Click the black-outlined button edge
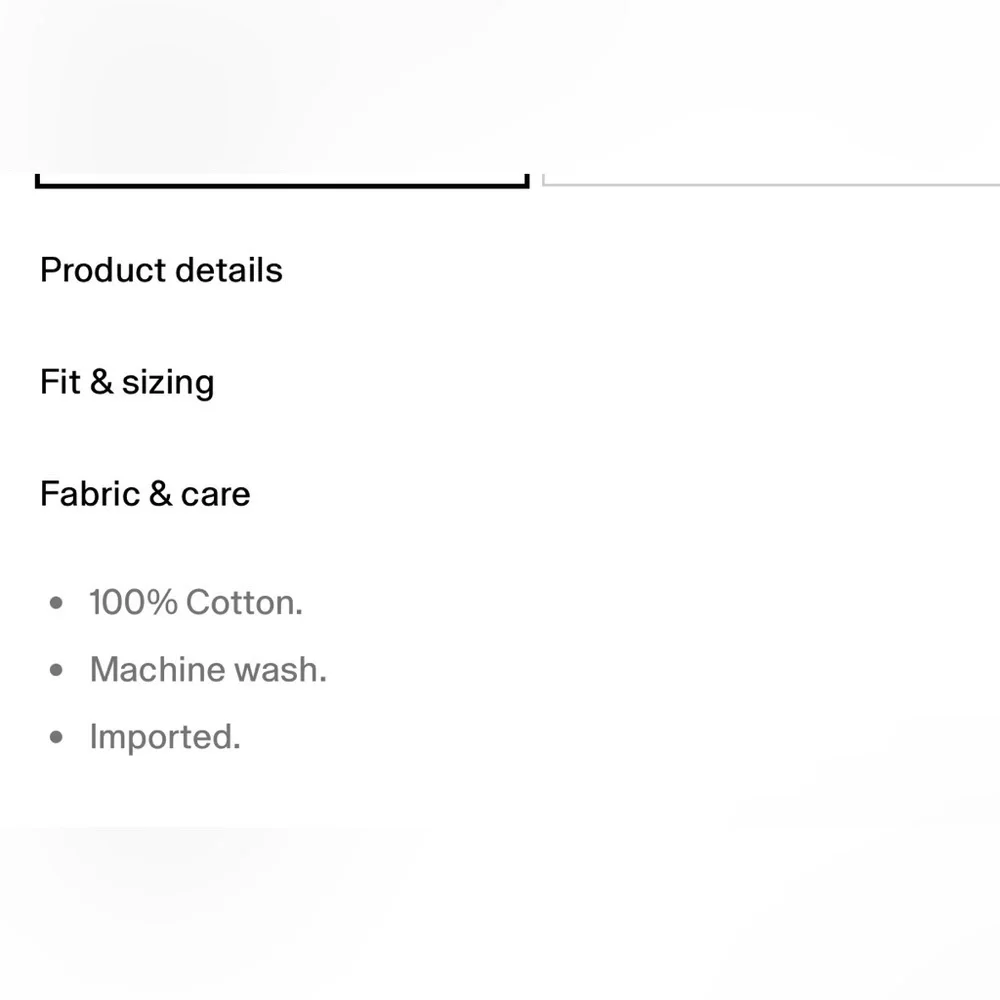The width and height of the screenshot is (1000, 1000). coord(282,182)
